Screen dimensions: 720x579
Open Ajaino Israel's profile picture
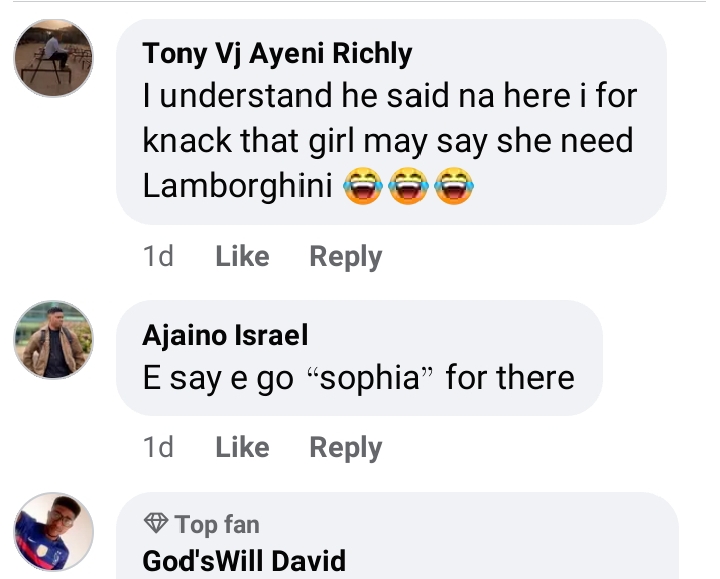pyautogui.click(x=54, y=340)
